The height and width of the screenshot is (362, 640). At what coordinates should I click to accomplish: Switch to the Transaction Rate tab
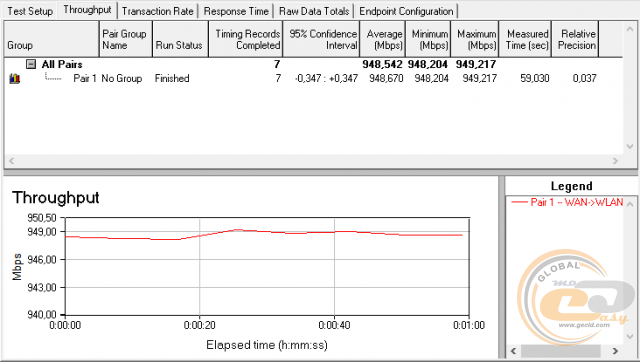(x=158, y=11)
